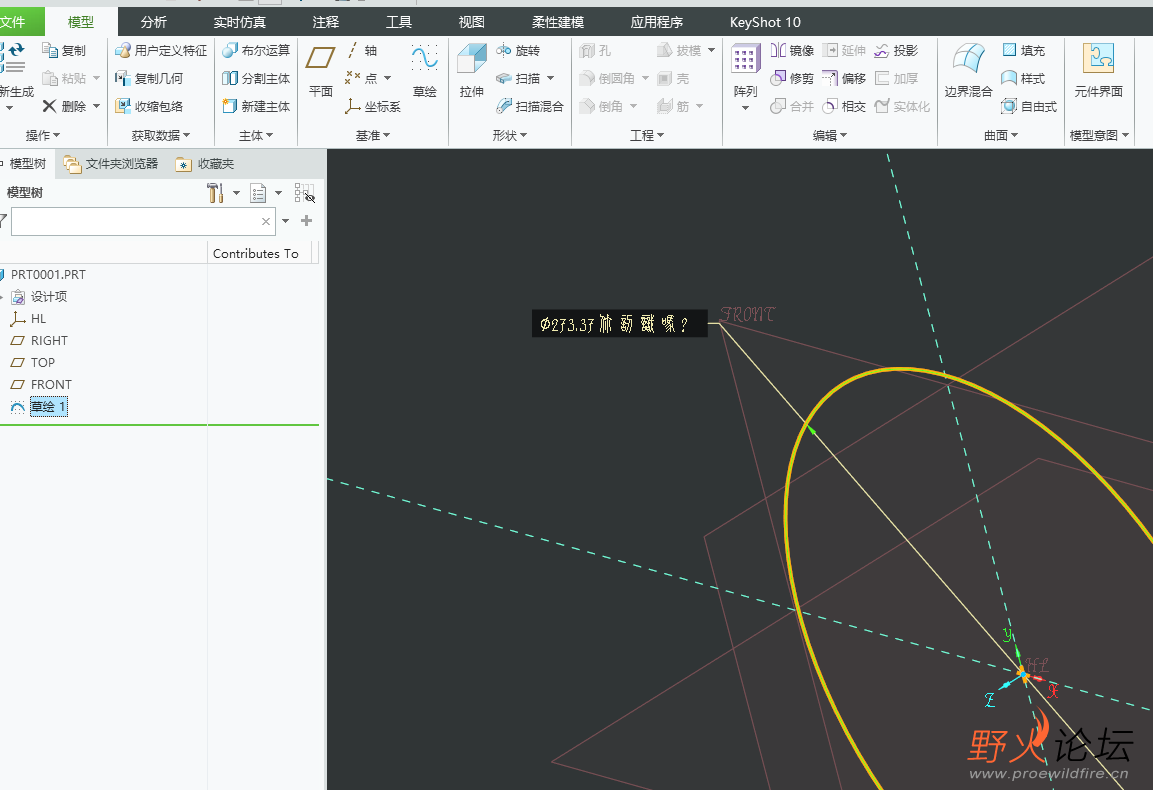Open the Sketch (草绘) tool

(x=424, y=71)
